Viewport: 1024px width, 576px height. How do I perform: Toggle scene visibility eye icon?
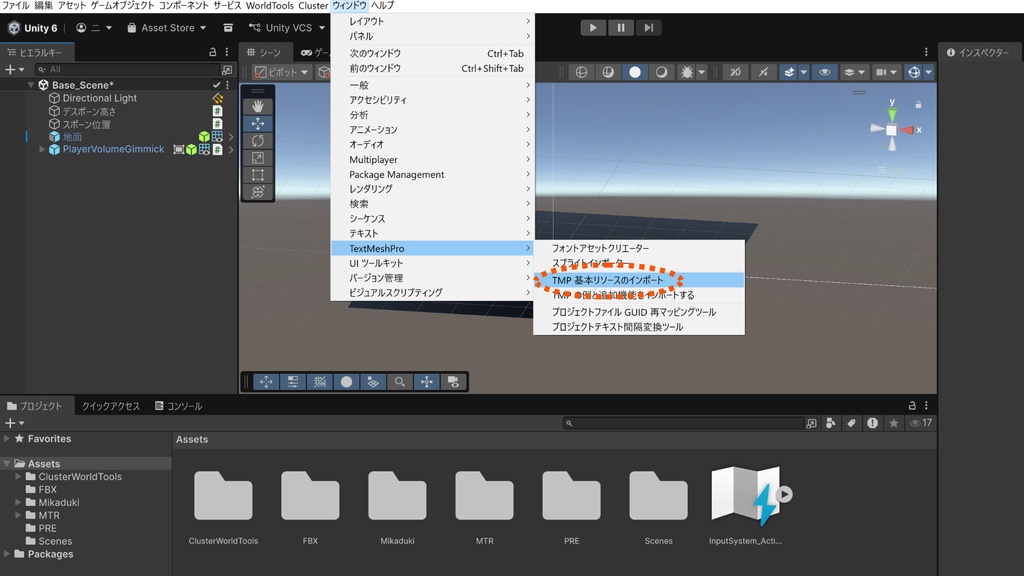click(x=825, y=72)
